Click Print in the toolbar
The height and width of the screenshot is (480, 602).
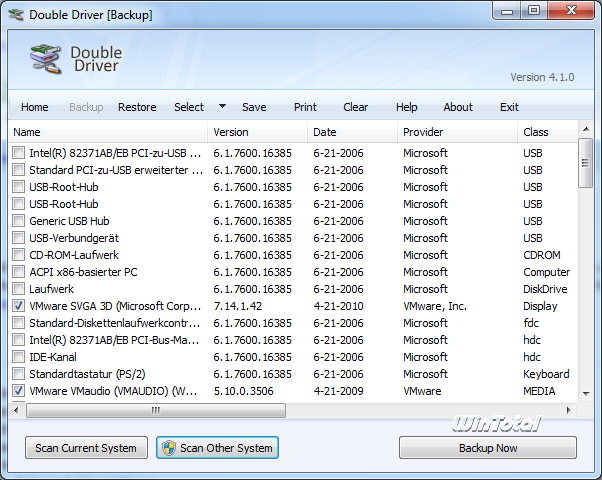[x=305, y=107]
